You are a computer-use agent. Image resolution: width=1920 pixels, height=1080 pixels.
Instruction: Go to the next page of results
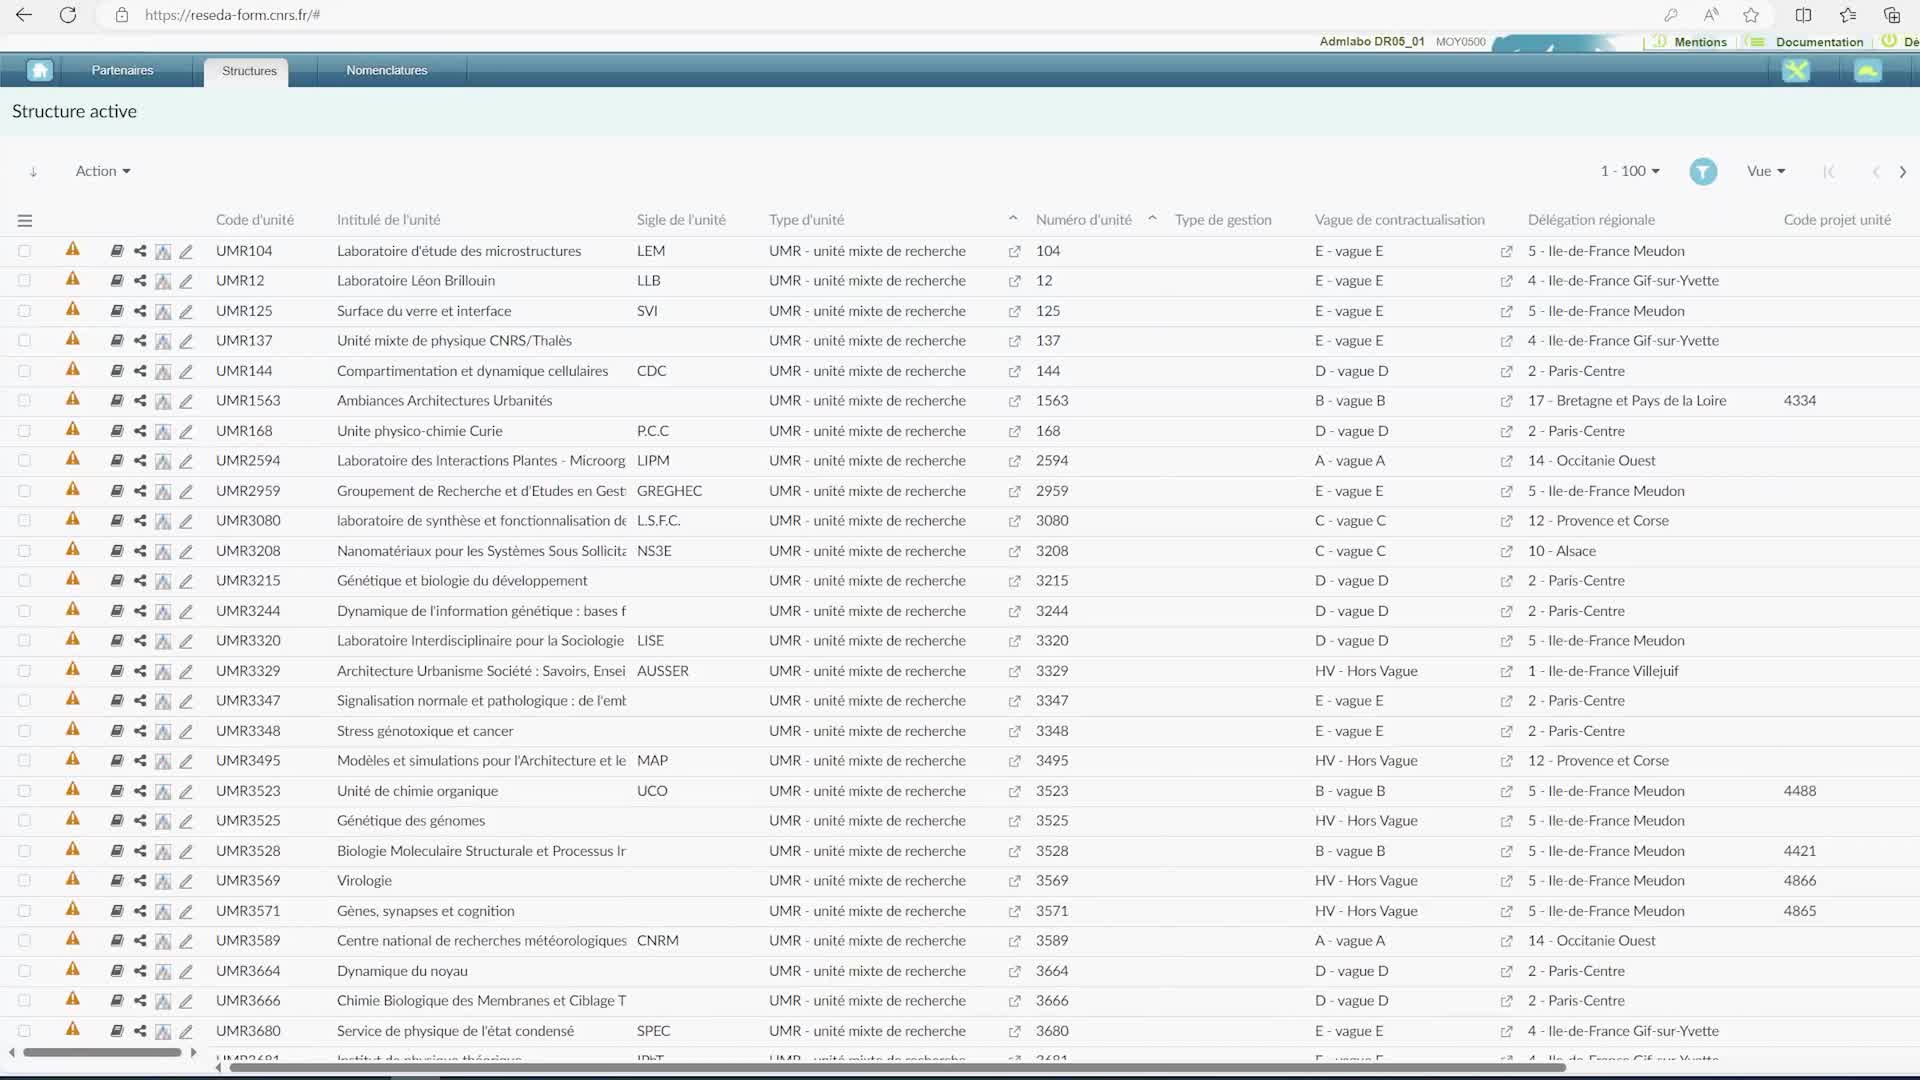(1903, 172)
